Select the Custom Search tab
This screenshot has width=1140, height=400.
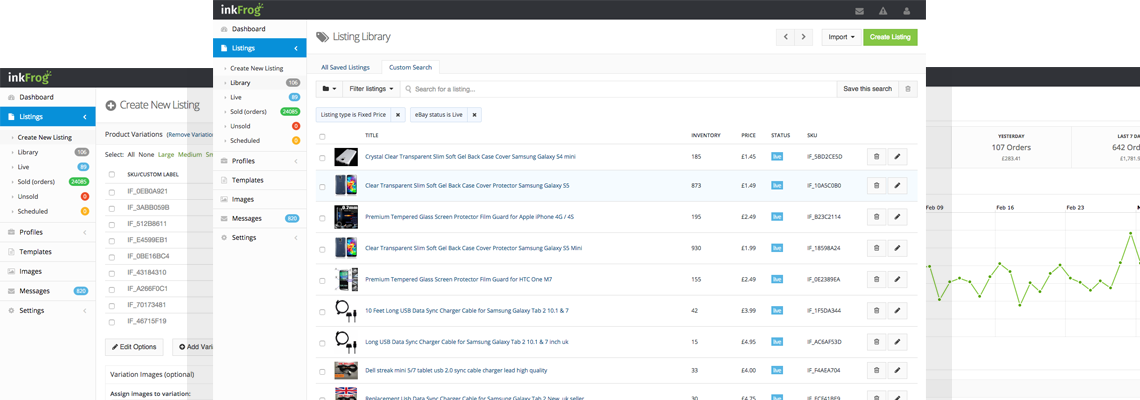410,67
